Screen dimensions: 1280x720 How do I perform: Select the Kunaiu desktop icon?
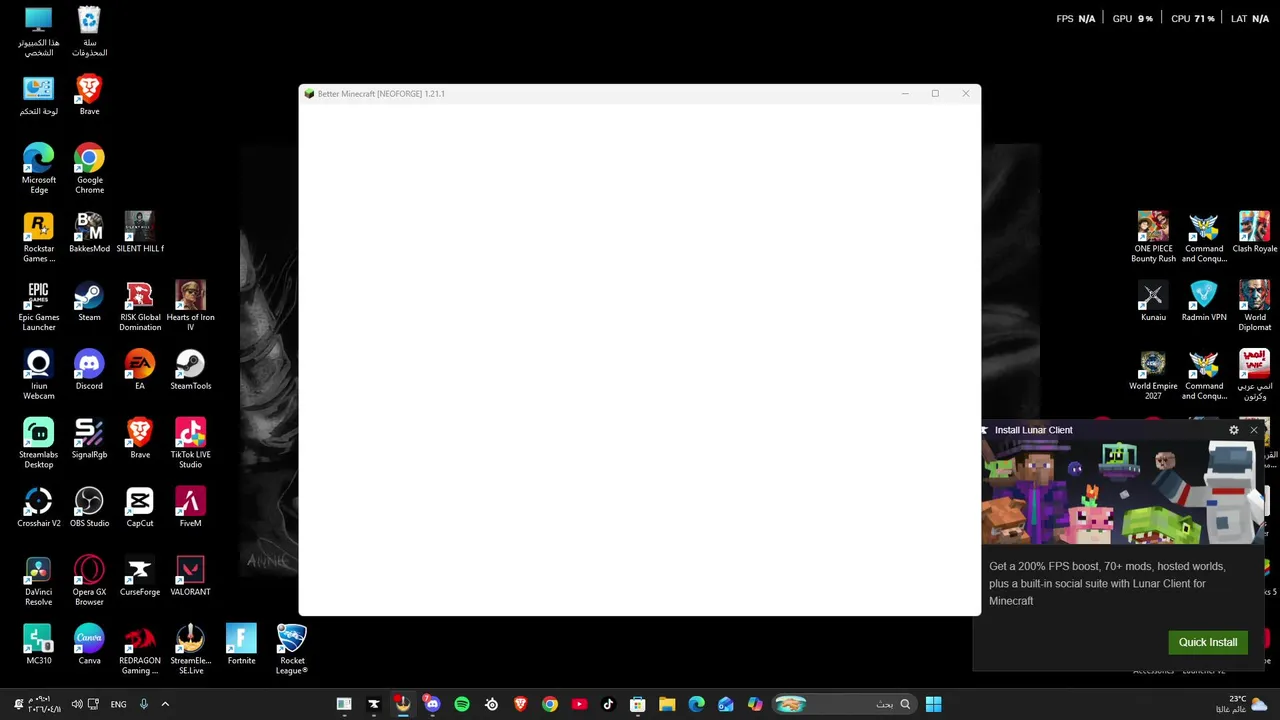(x=1153, y=301)
